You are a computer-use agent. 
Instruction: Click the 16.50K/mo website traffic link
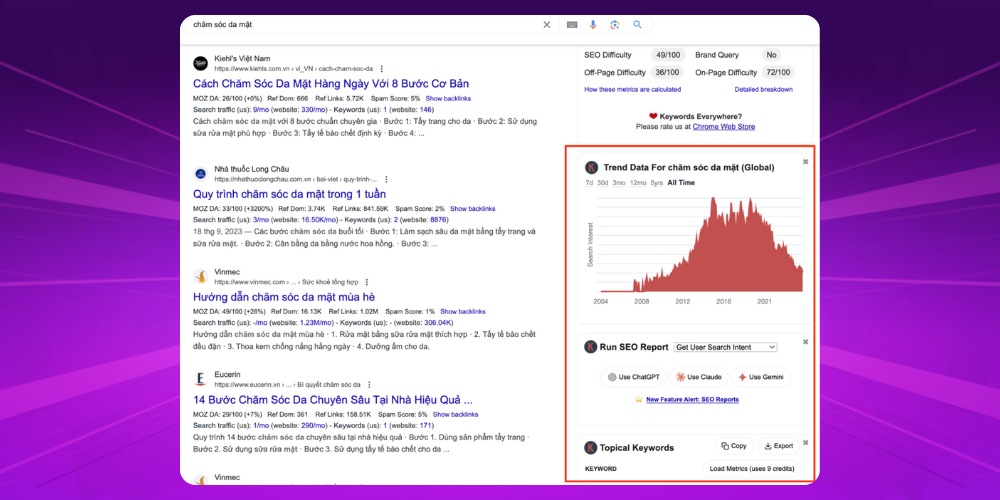coord(319,220)
